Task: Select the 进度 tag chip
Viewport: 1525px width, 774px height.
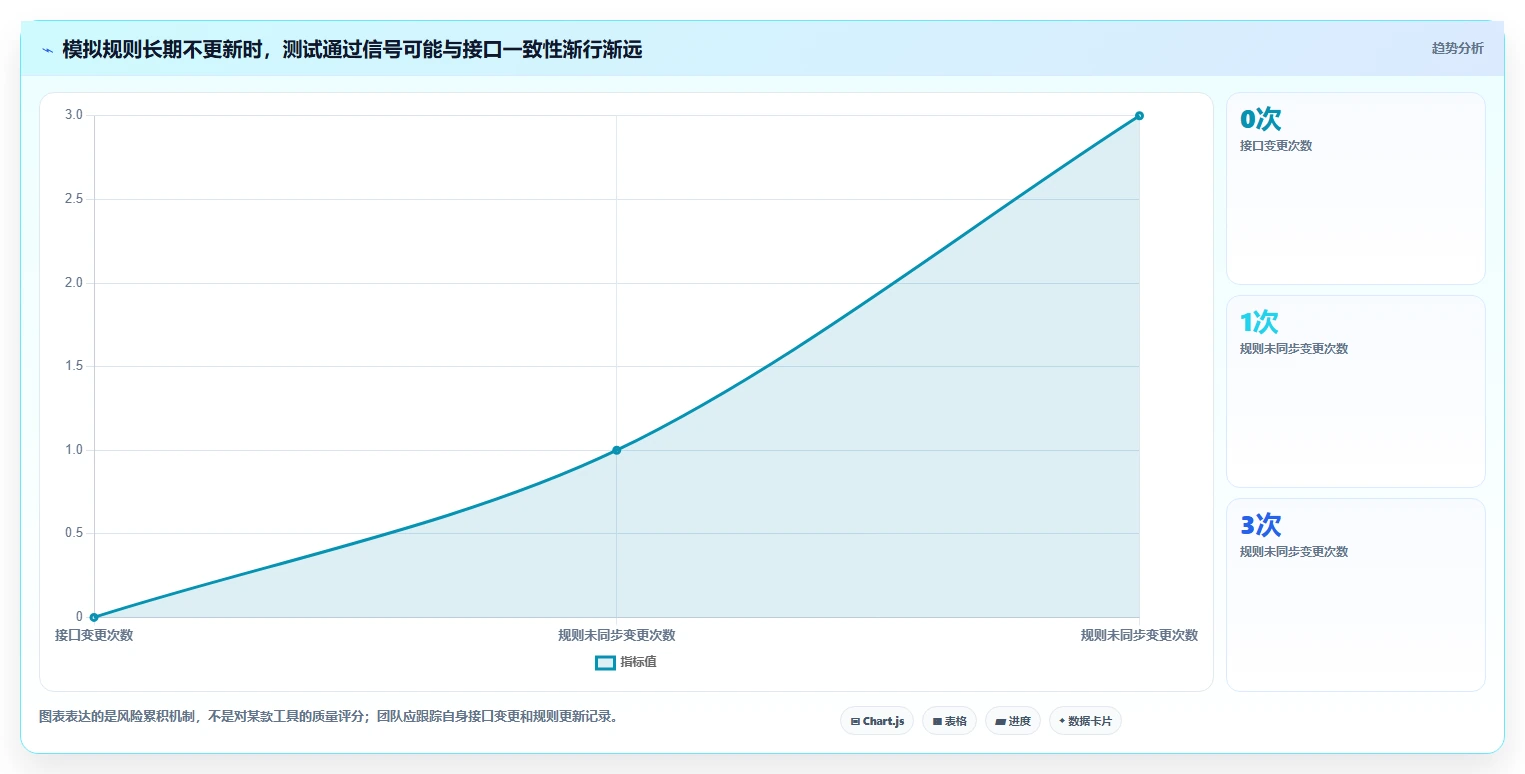Action: point(1013,721)
